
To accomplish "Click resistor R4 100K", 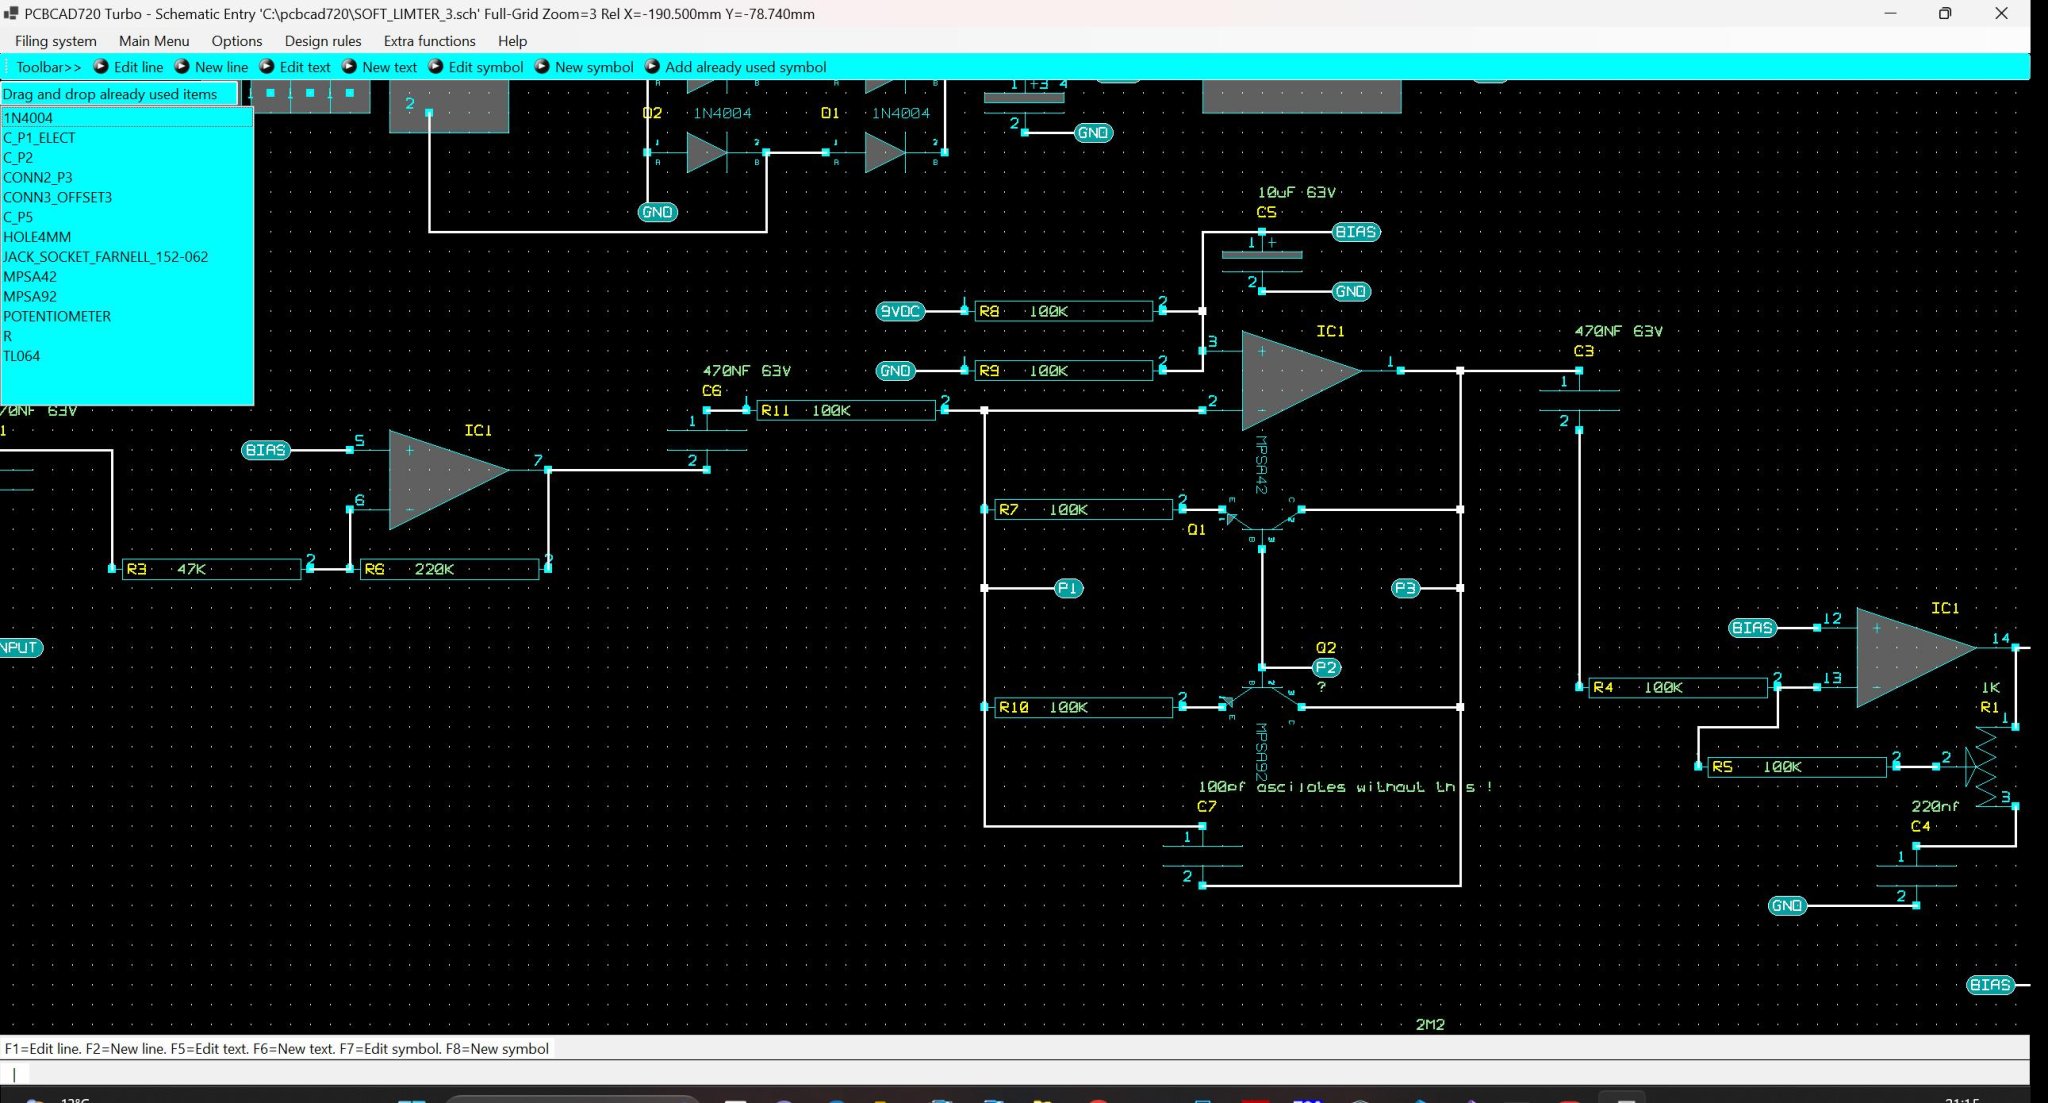I will pyautogui.click(x=1678, y=688).
